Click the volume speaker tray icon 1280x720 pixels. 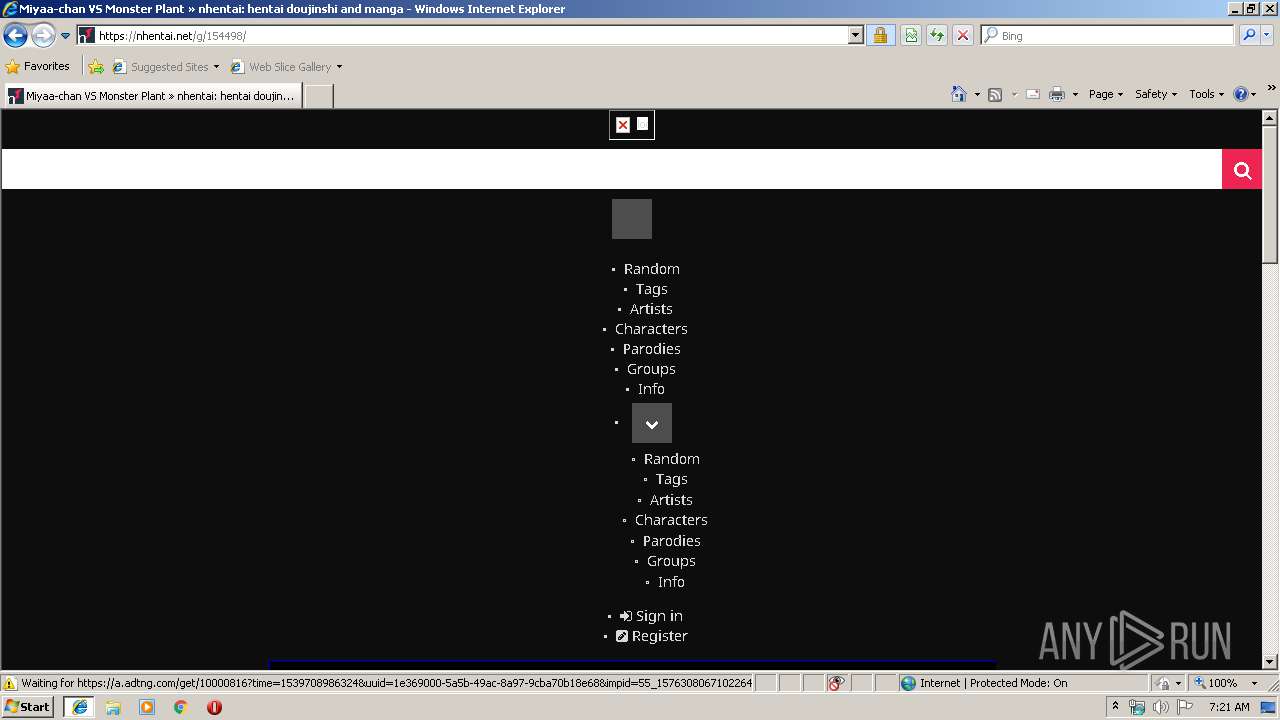click(x=1160, y=707)
